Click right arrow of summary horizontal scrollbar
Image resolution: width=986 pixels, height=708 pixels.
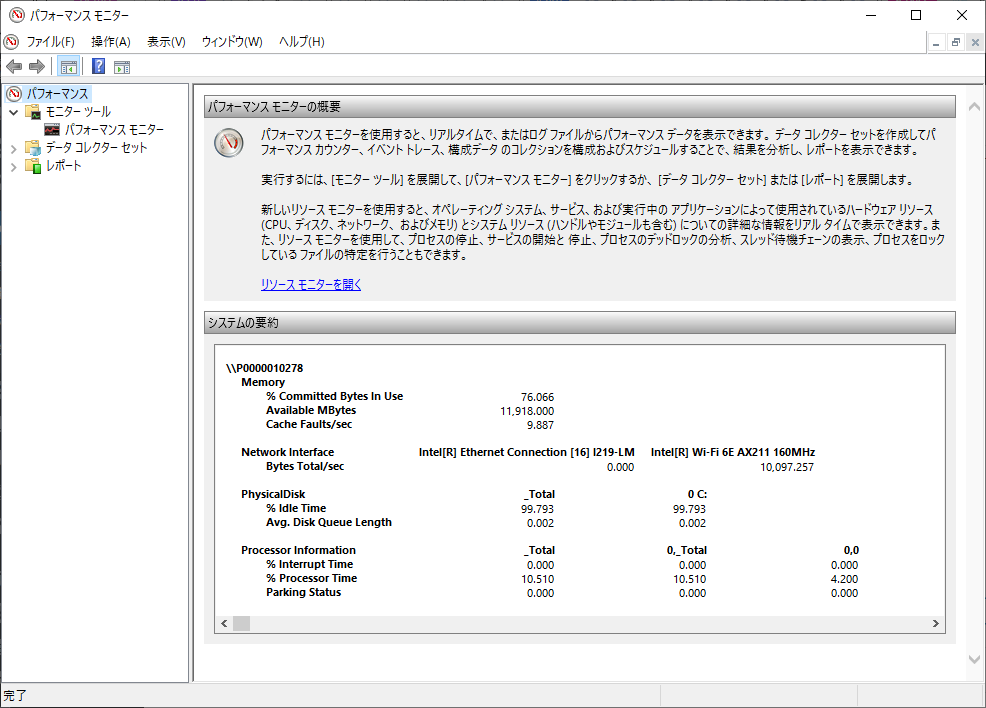pyautogui.click(x=936, y=624)
